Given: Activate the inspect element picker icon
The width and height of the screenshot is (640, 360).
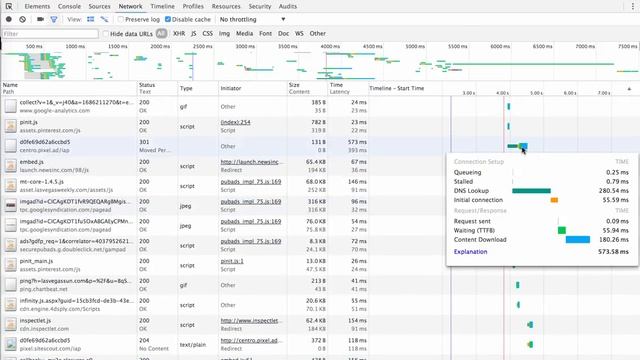Looking at the screenshot, I should point(9,6).
